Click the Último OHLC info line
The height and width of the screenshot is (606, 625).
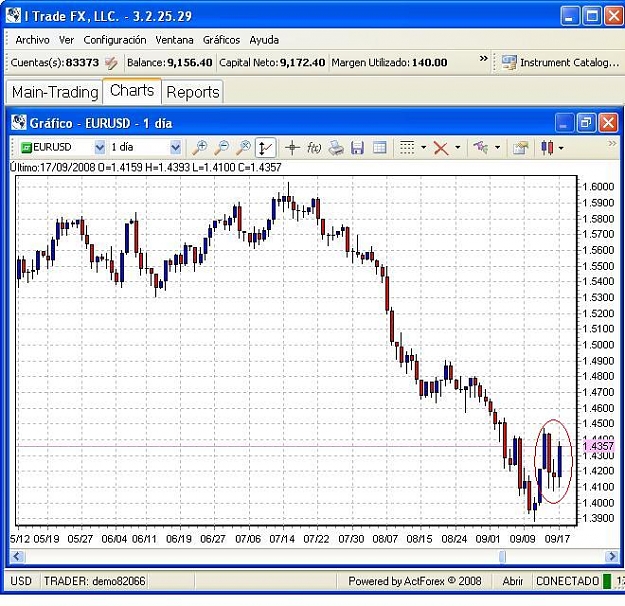[145, 167]
